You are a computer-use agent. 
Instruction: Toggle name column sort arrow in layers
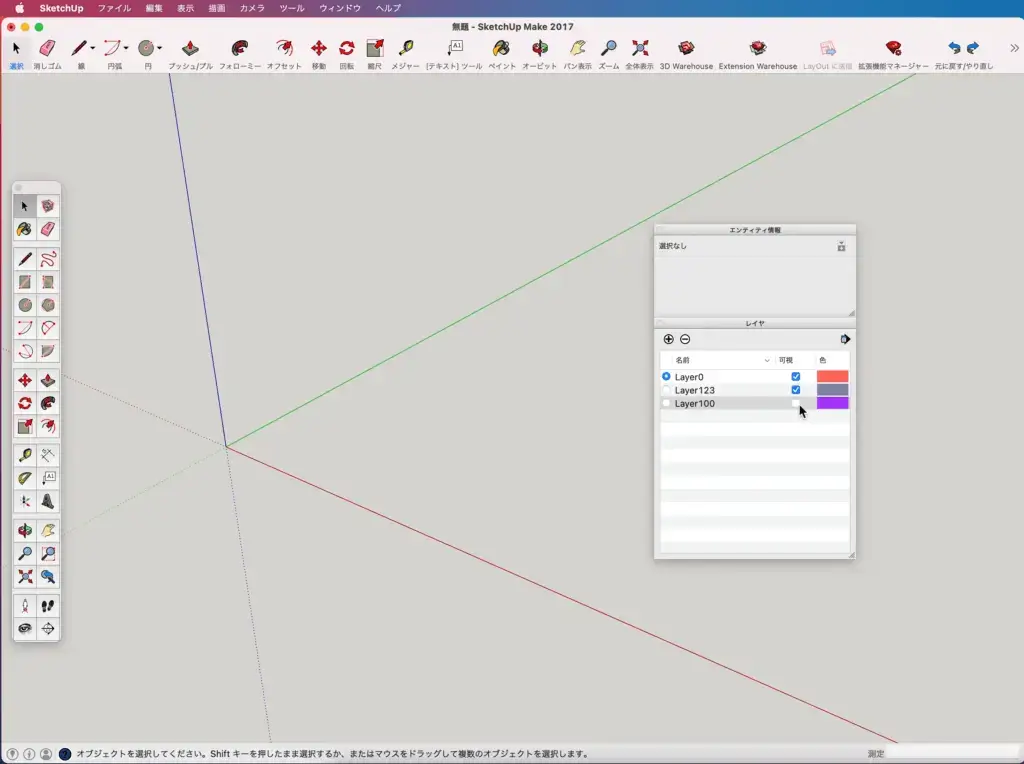tap(767, 360)
